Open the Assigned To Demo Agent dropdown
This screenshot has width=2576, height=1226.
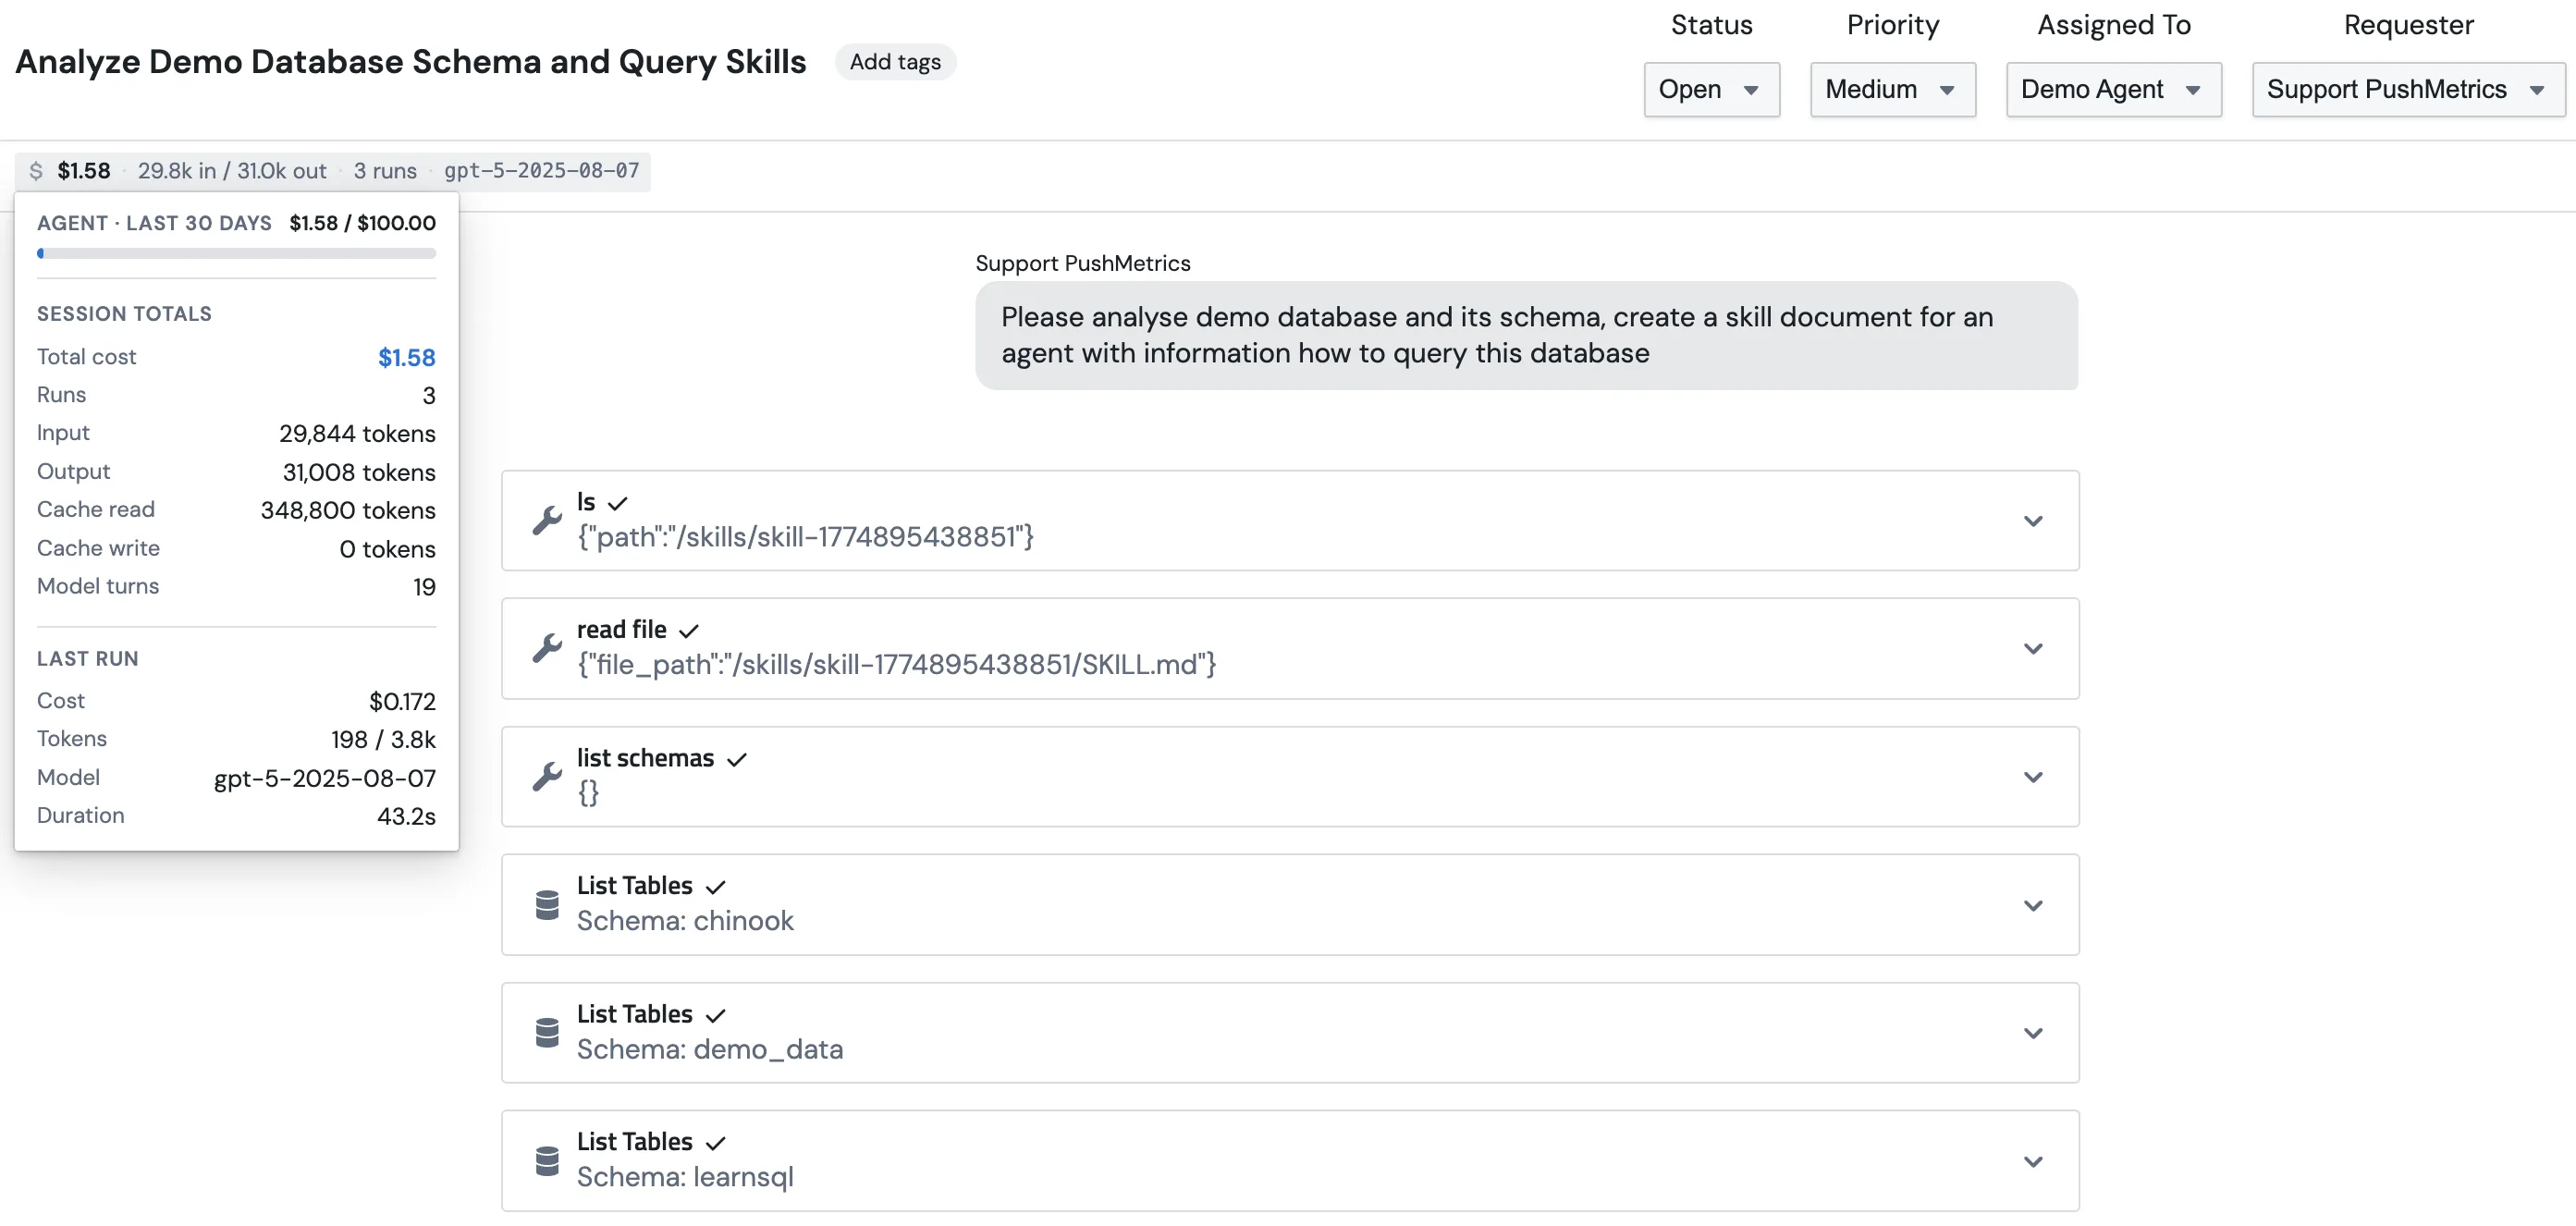tap(2113, 89)
